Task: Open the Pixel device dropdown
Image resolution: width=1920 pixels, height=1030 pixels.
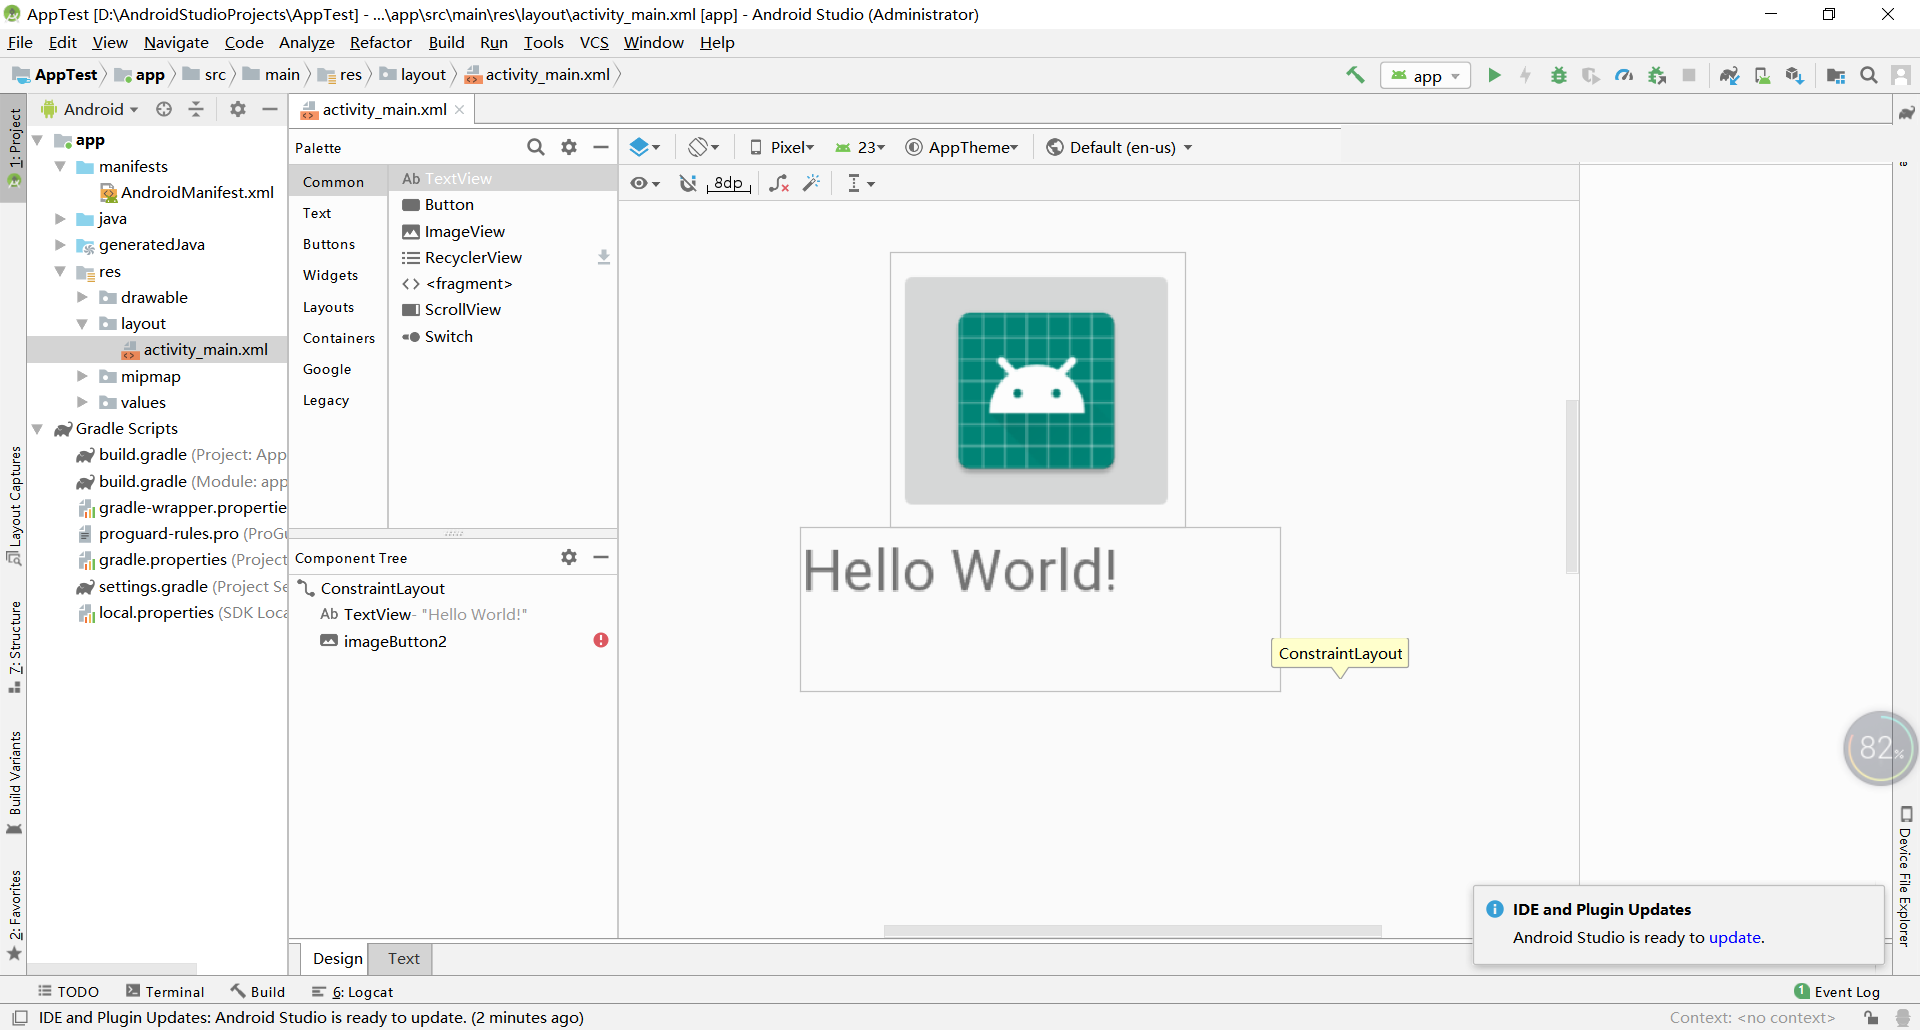Action: [783, 147]
